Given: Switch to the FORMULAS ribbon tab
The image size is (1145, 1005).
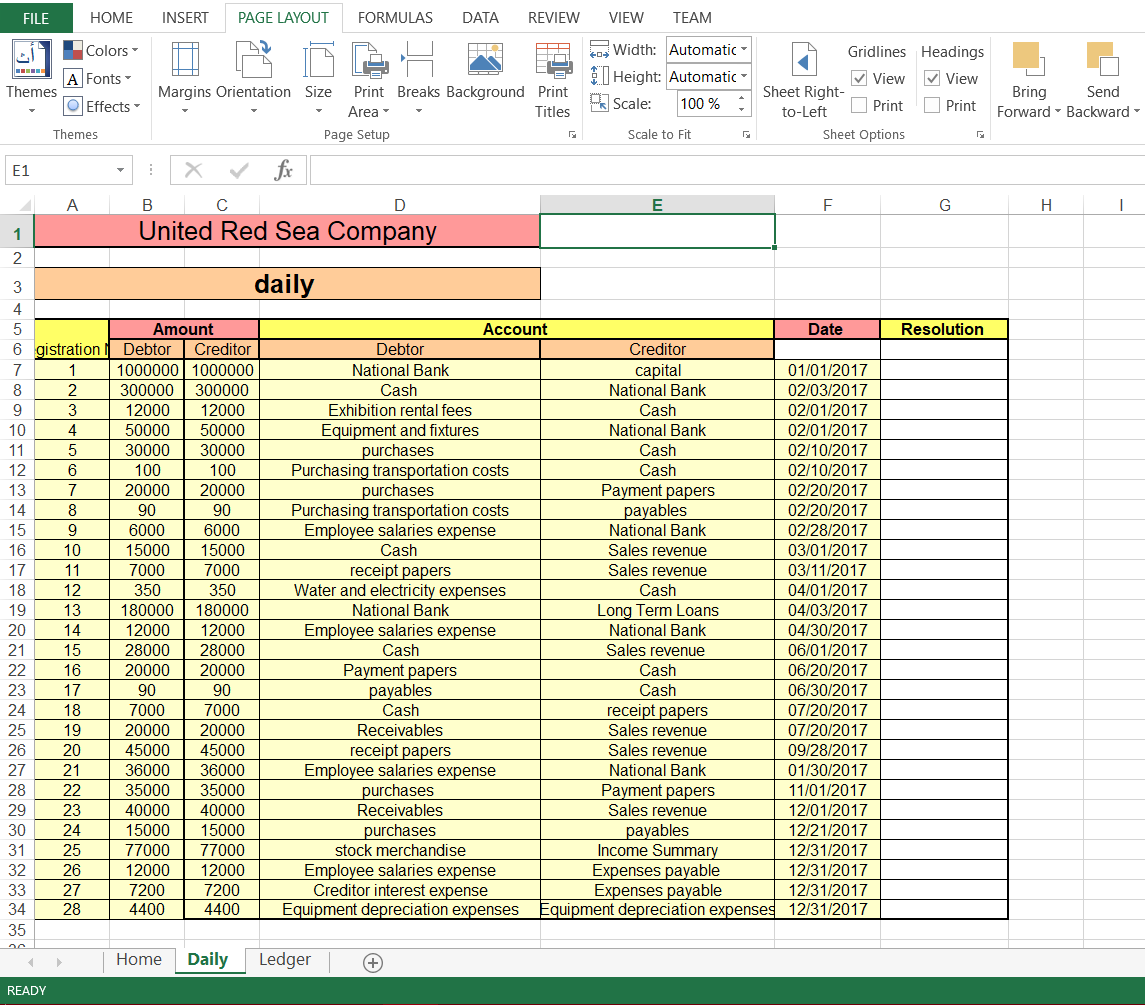Looking at the screenshot, I should [395, 17].
